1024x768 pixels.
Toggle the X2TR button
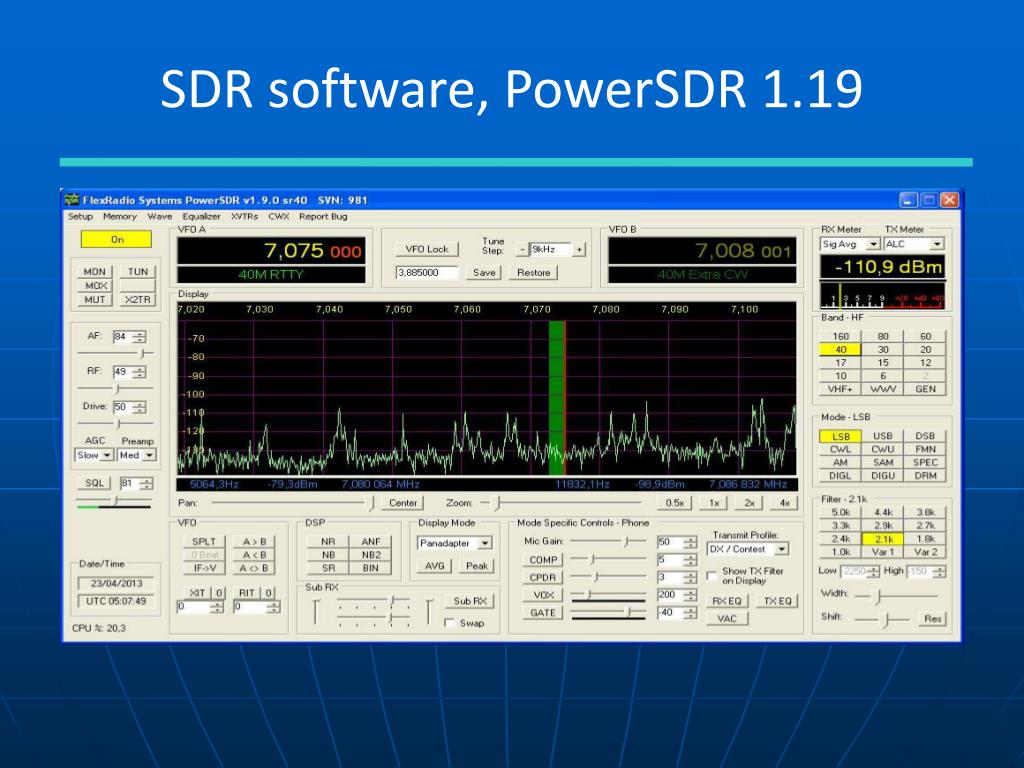click(138, 300)
